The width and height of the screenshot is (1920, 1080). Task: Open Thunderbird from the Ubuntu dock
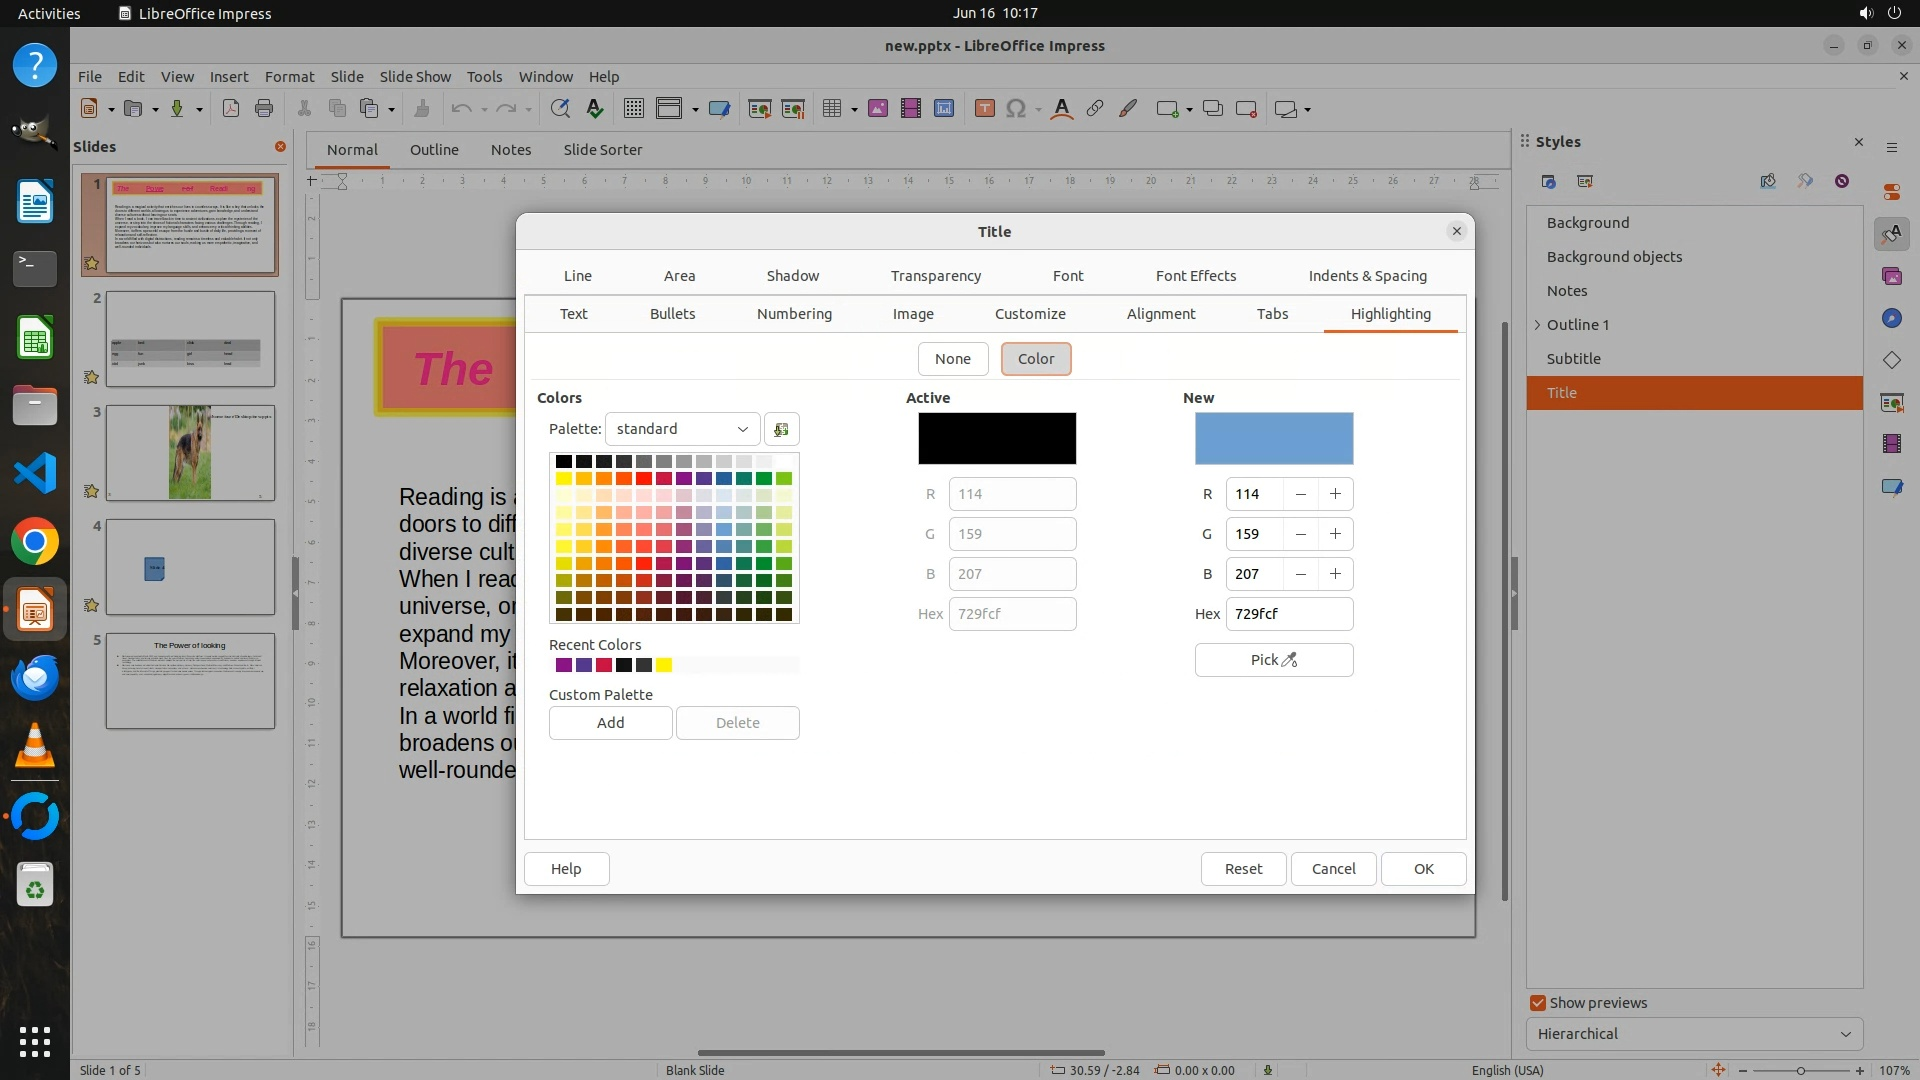point(35,678)
